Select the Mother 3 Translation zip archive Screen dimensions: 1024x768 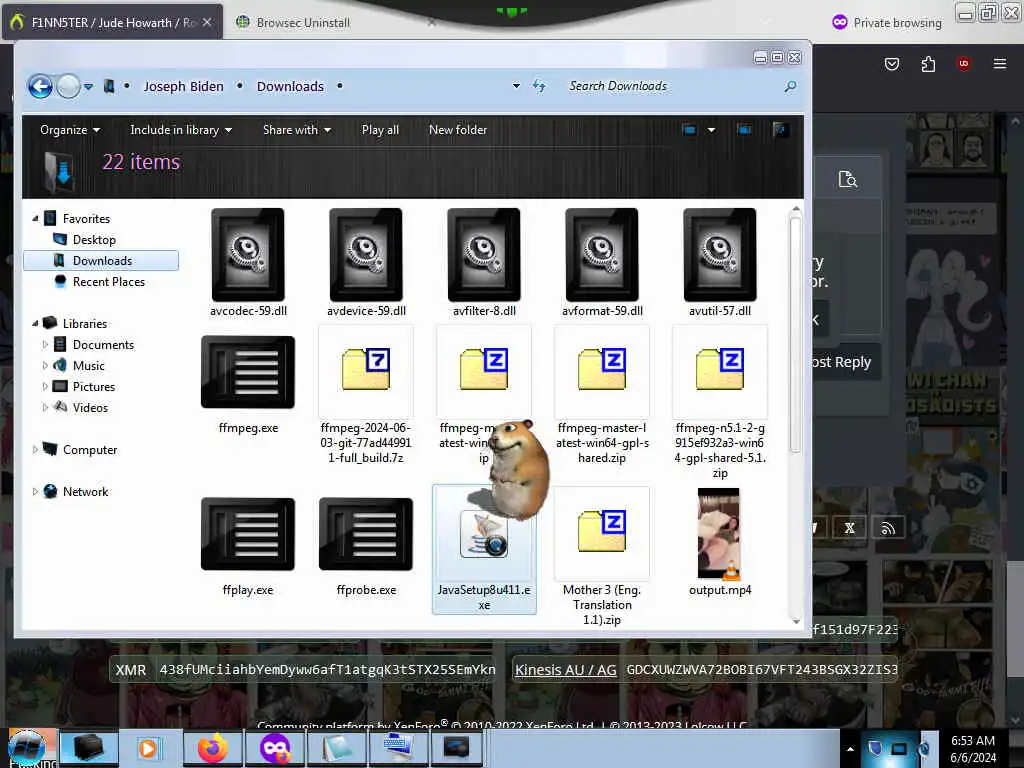tap(601, 531)
